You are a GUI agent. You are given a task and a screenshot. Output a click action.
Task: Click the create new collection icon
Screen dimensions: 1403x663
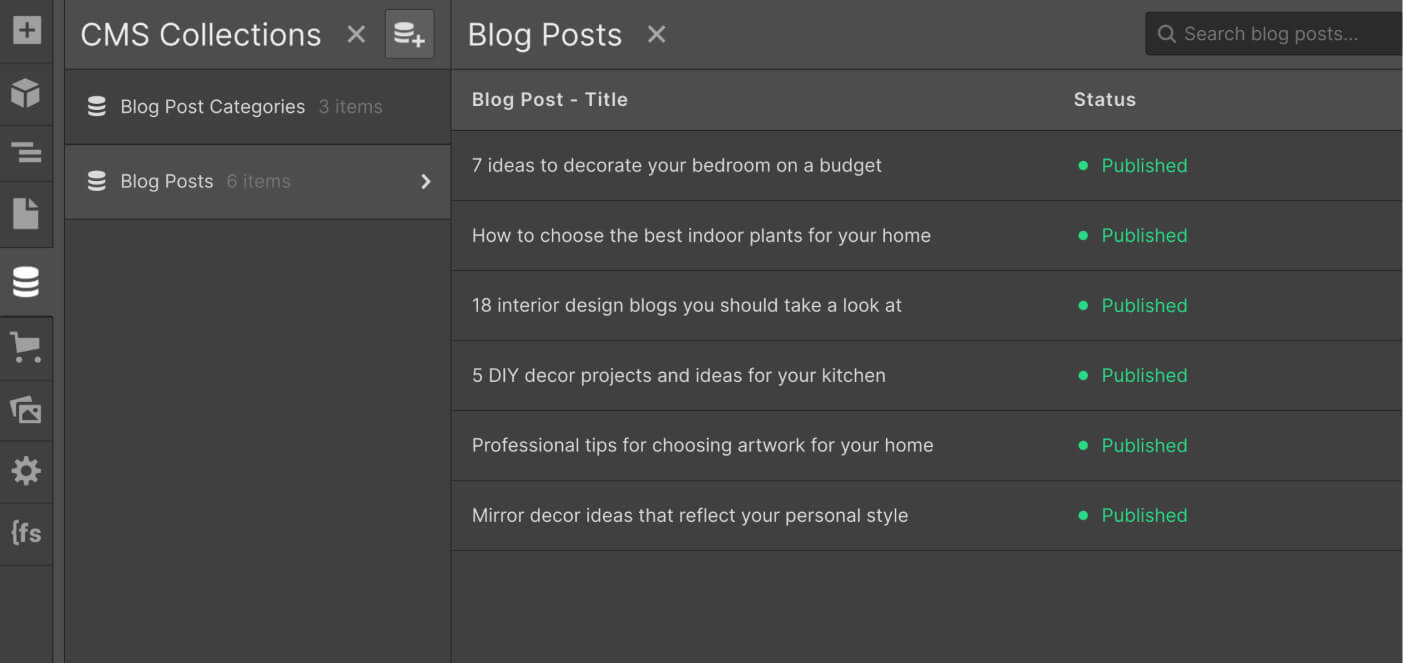pos(409,34)
